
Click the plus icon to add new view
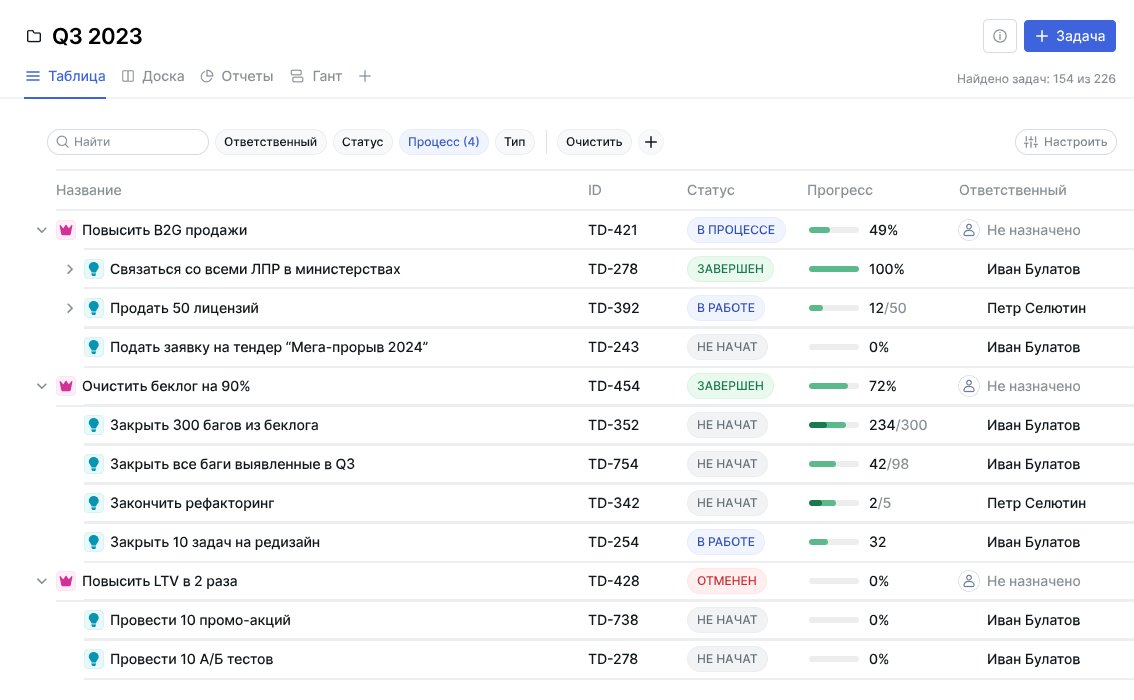click(x=365, y=76)
